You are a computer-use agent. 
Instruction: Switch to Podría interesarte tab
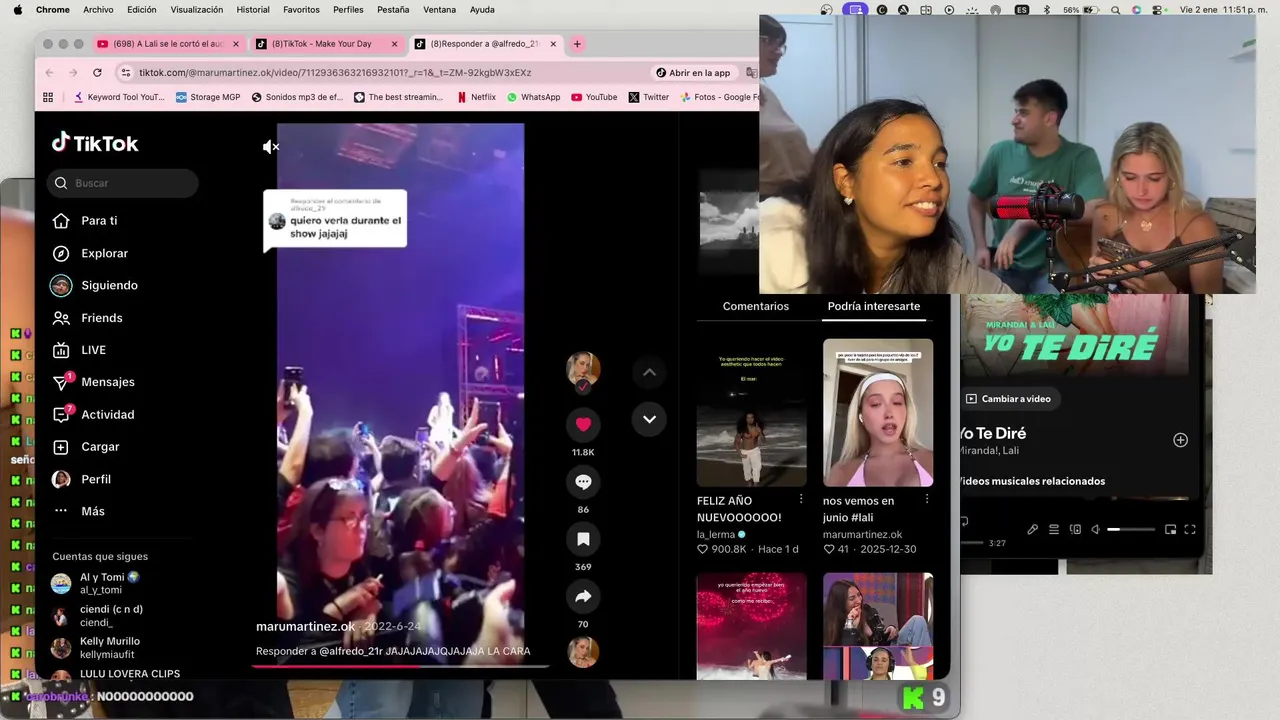point(874,306)
